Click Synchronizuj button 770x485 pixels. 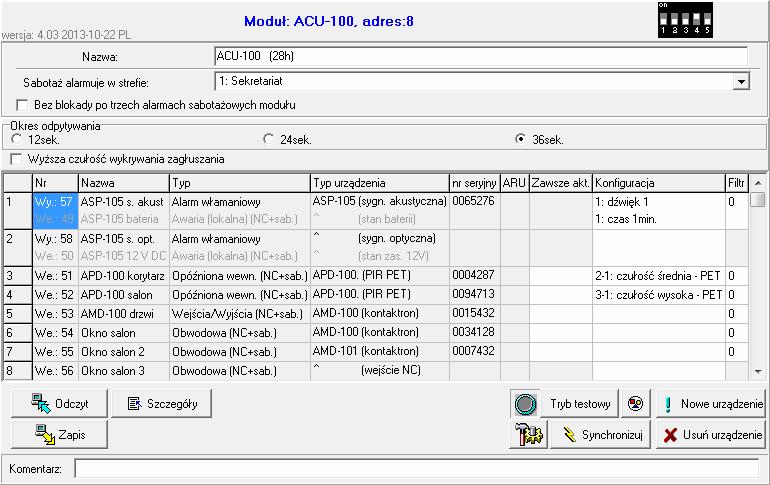[x=601, y=434]
